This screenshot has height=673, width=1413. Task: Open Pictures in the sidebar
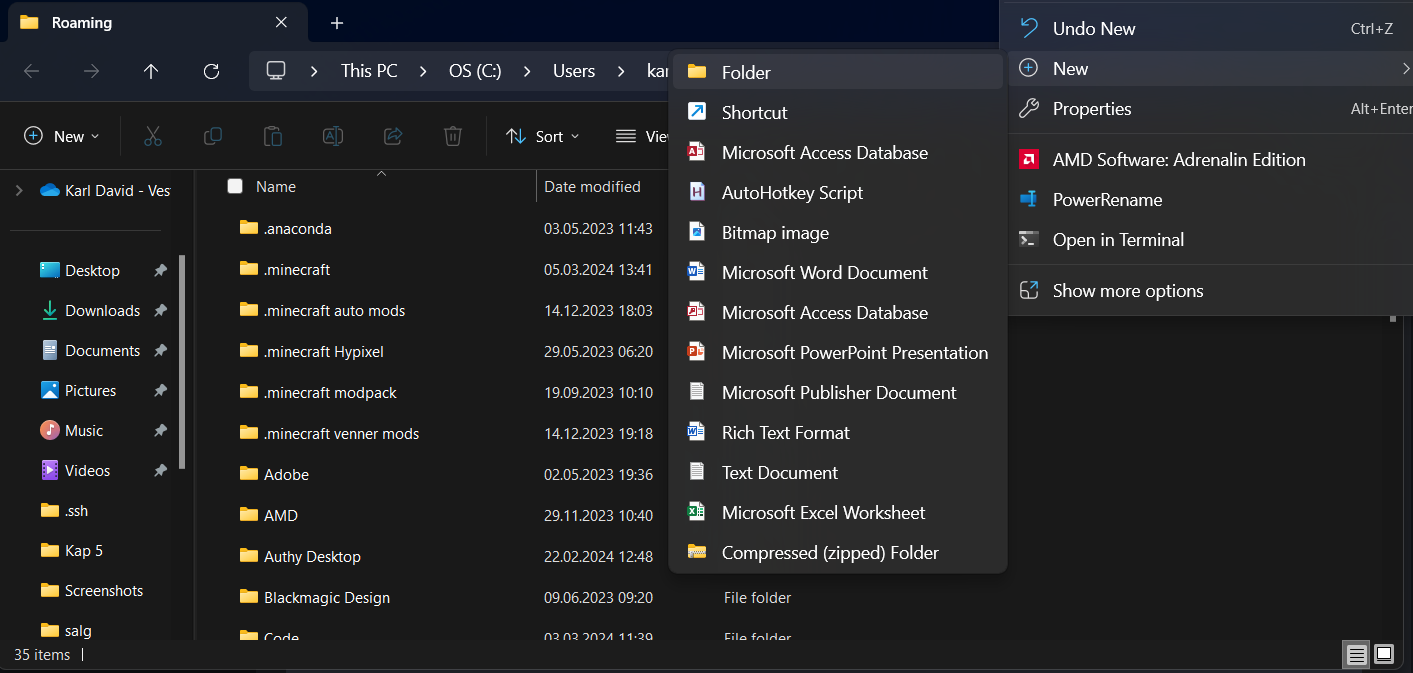pos(90,390)
